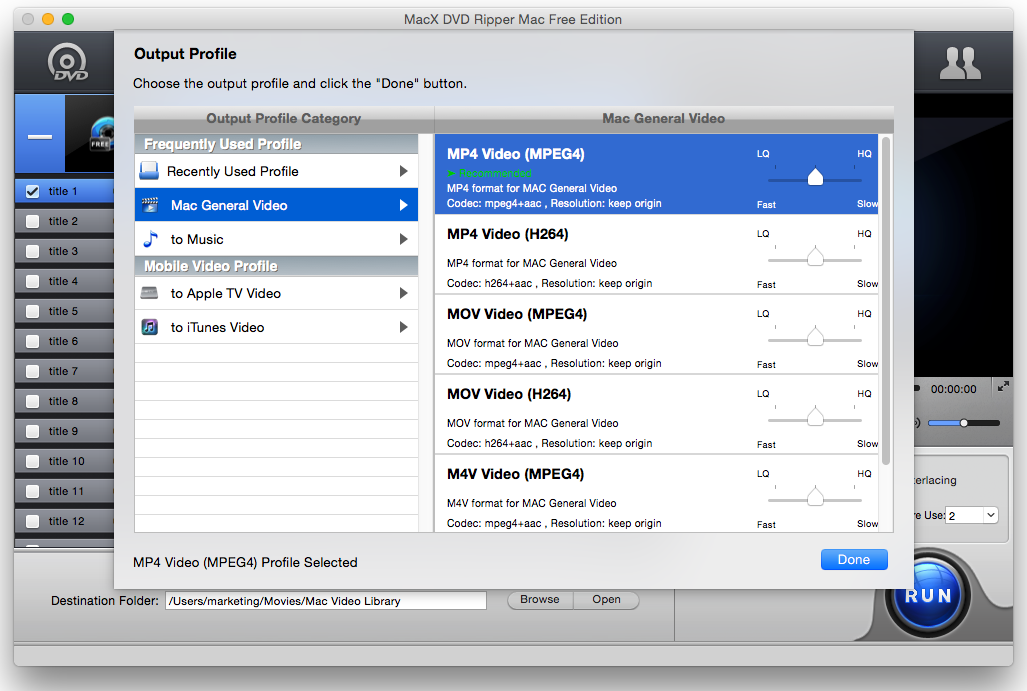Check the title 9 checkbox

(x=32, y=432)
